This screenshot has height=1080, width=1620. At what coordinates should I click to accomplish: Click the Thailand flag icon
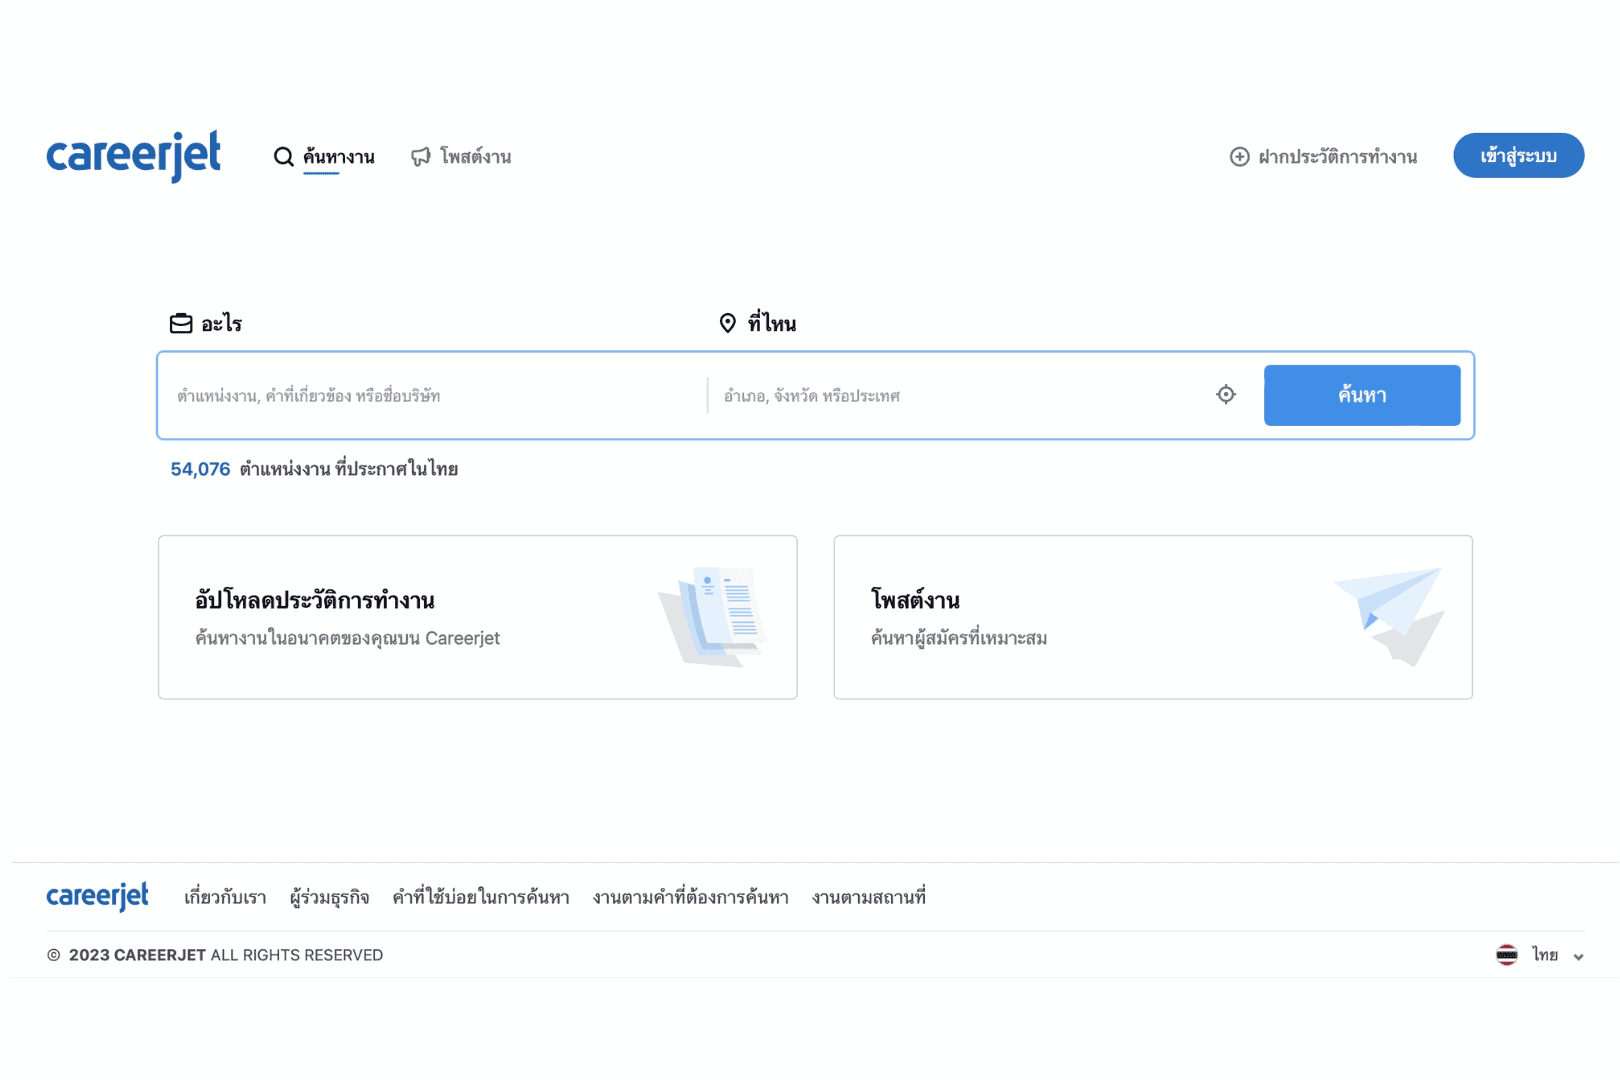(x=1507, y=955)
